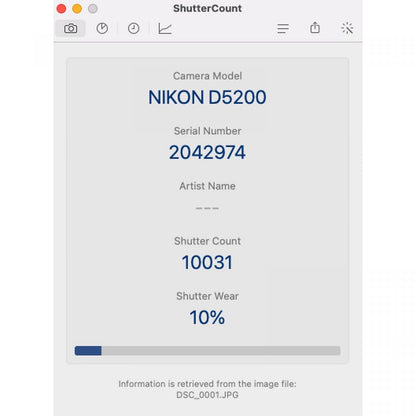
Task: Select the NIKON D5200 camera model text
Action: (207, 97)
